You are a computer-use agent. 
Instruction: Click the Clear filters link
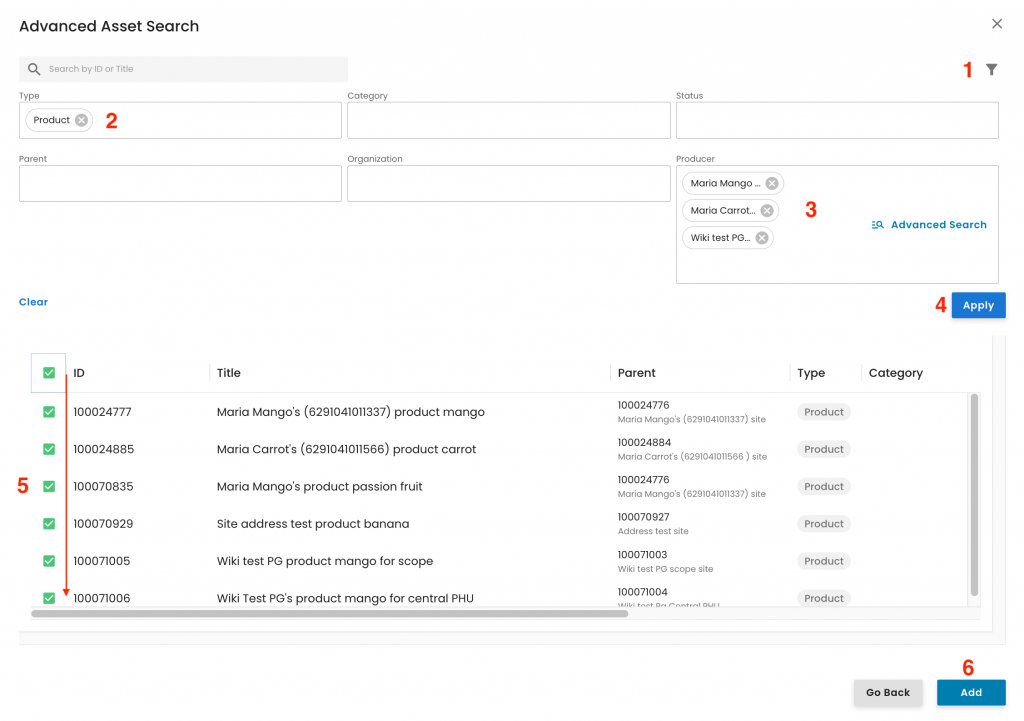tap(33, 302)
